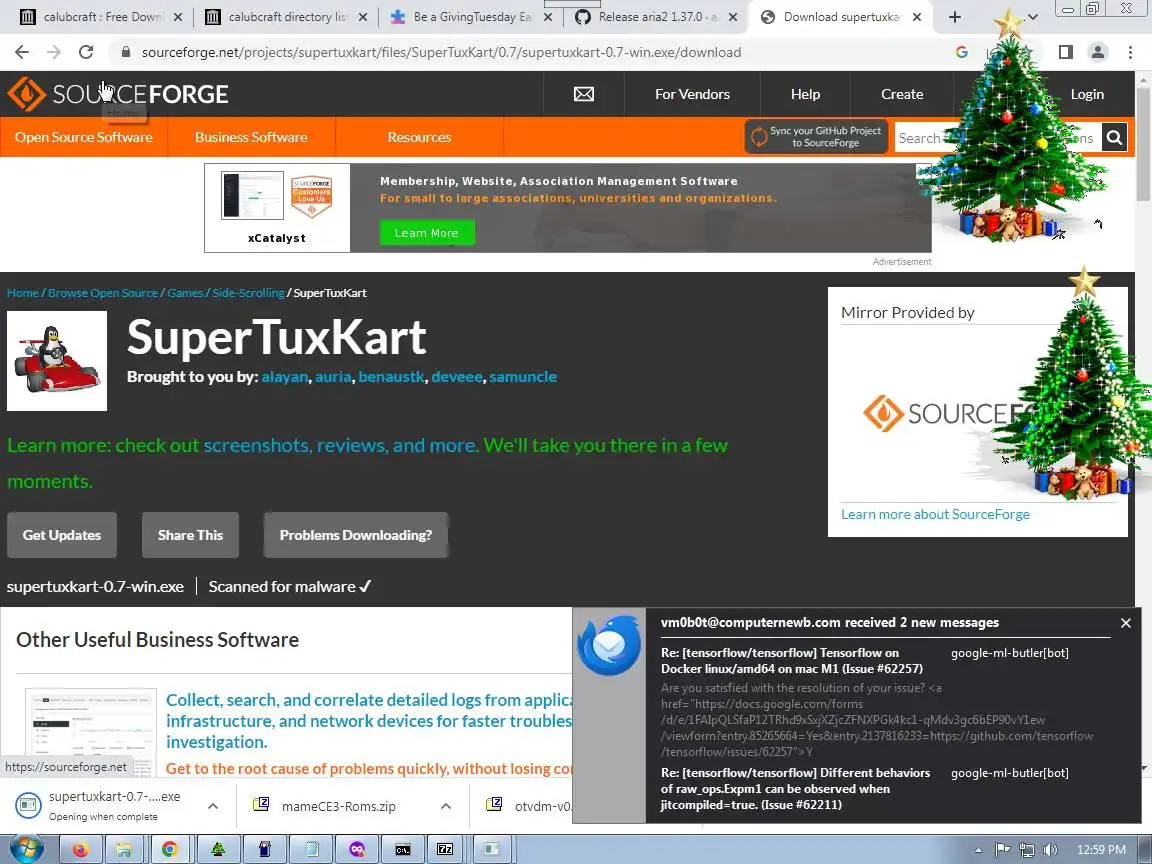
Task: Click the Get Updates button
Action: click(62, 535)
